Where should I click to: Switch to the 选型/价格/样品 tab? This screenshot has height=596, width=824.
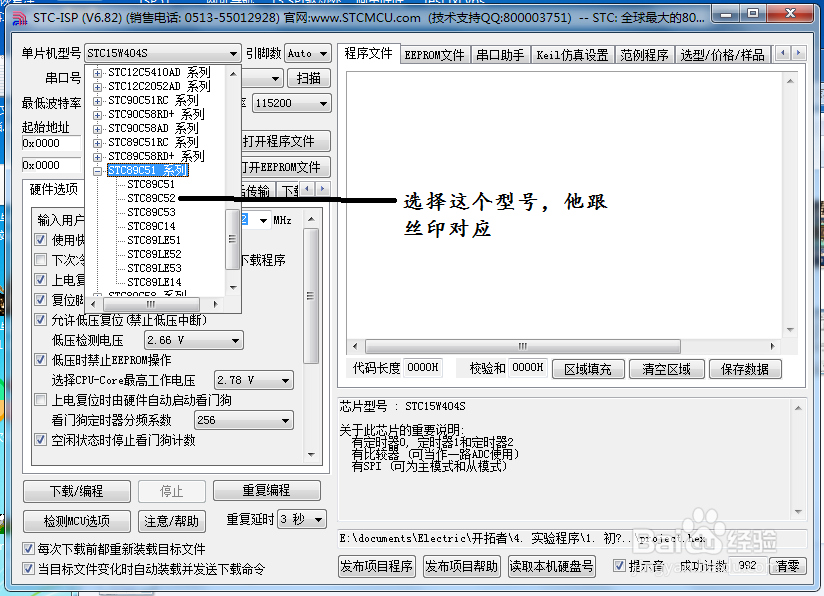pyautogui.click(x=723, y=55)
